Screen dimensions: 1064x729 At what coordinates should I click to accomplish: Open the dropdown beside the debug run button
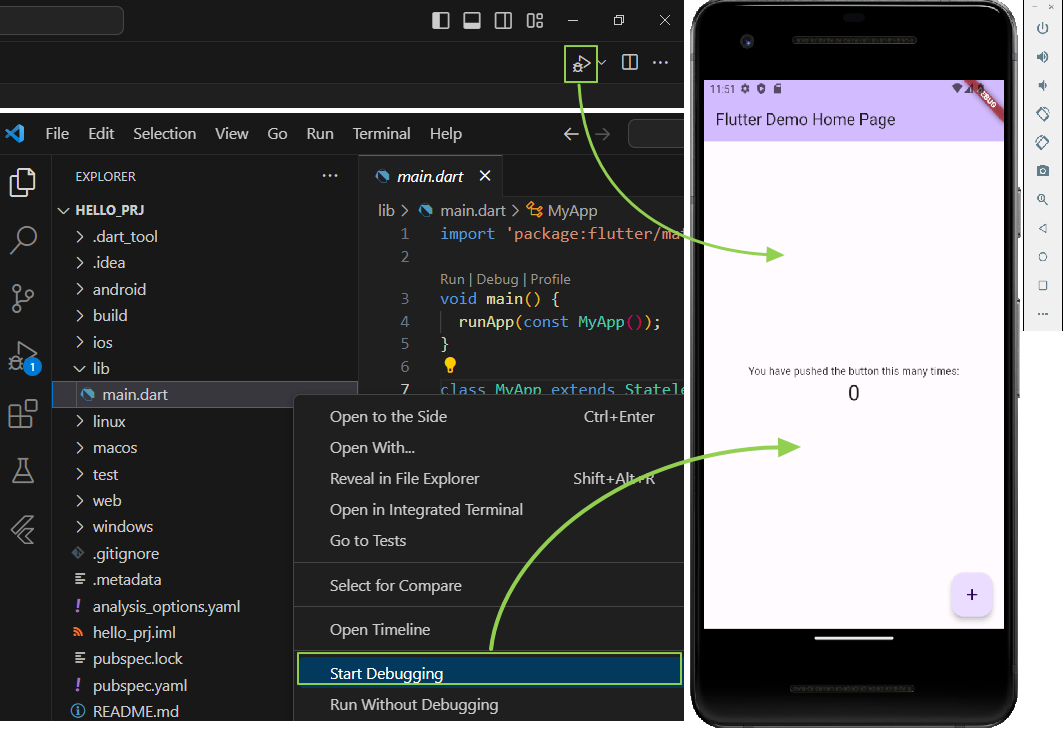tap(602, 62)
